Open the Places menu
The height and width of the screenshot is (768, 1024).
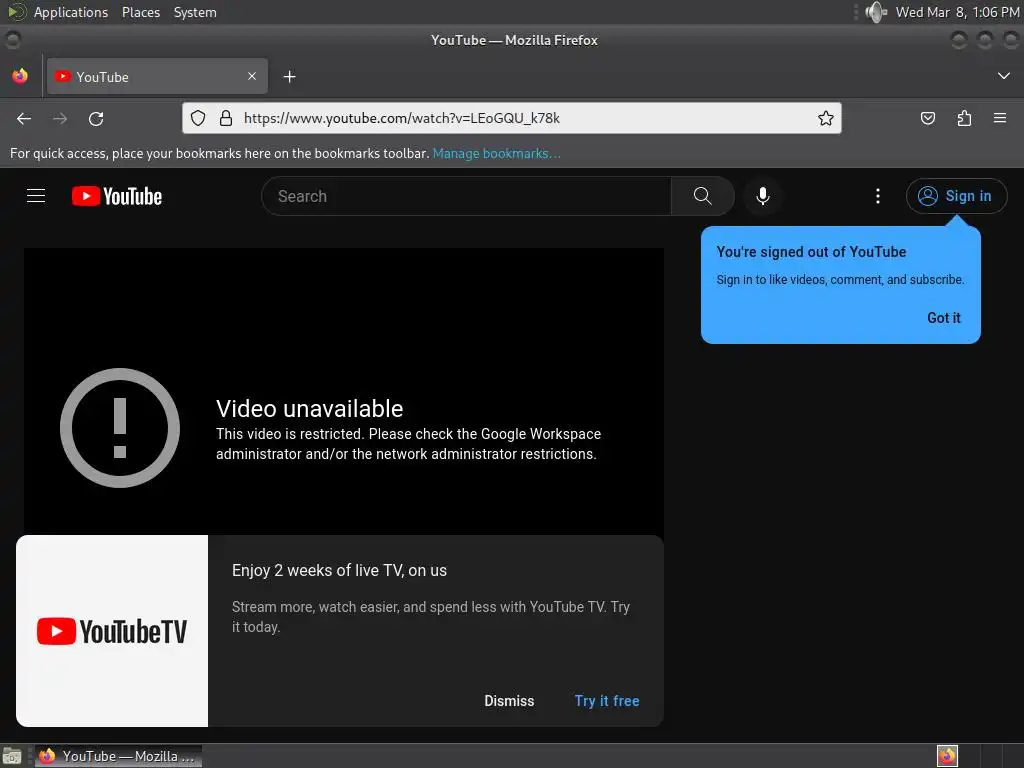click(x=141, y=12)
